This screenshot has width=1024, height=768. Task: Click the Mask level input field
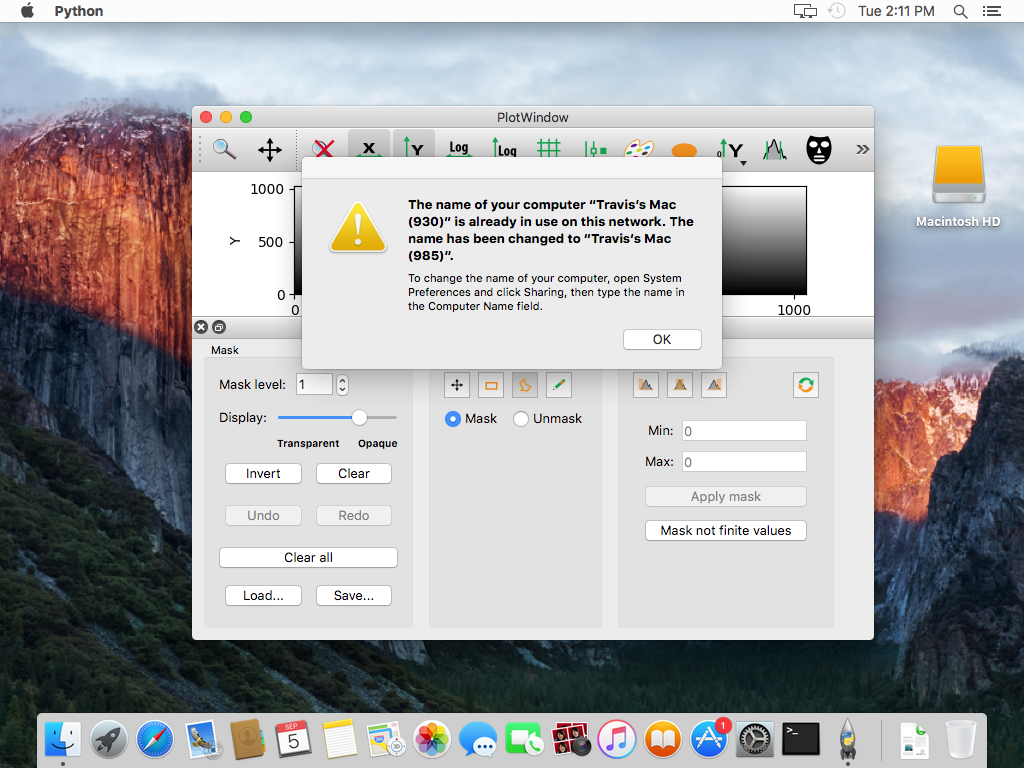[x=315, y=385]
